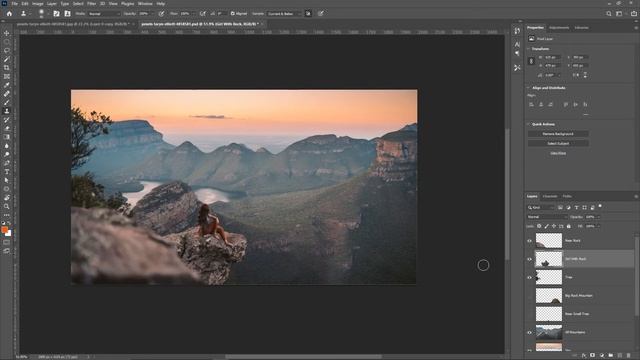Switch to the first document tab
Image resolution: width=640 pixels, height=360 pixels.
coord(73,24)
